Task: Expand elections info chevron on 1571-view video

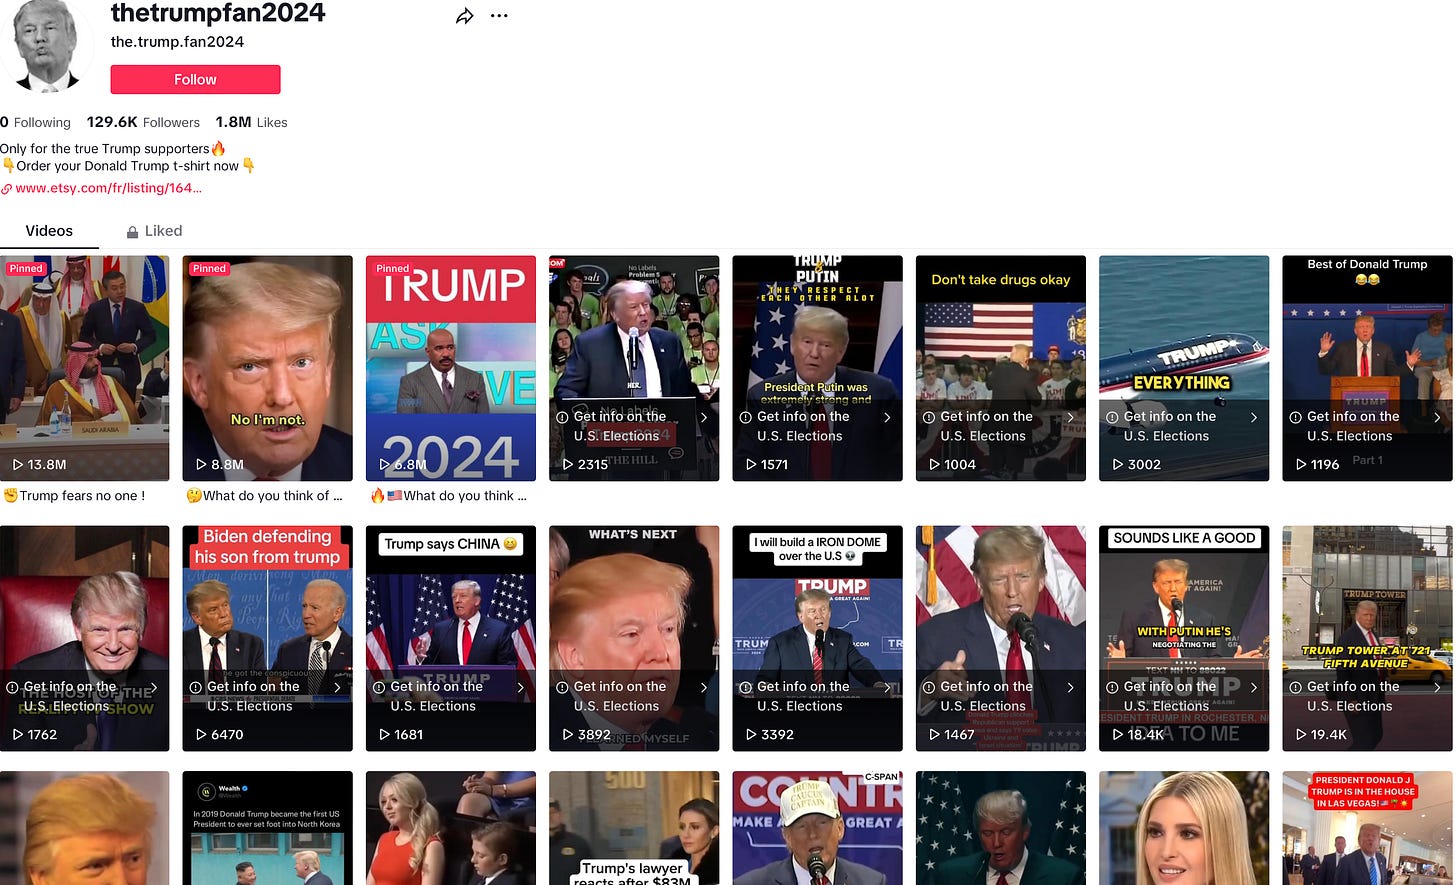Action: pyautogui.click(x=887, y=418)
